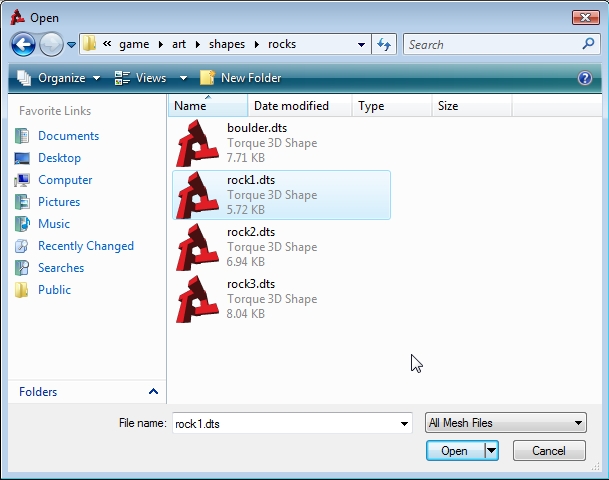
Task: Click the boulder.dts Torque shape icon
Action: [x=197, y=143]
